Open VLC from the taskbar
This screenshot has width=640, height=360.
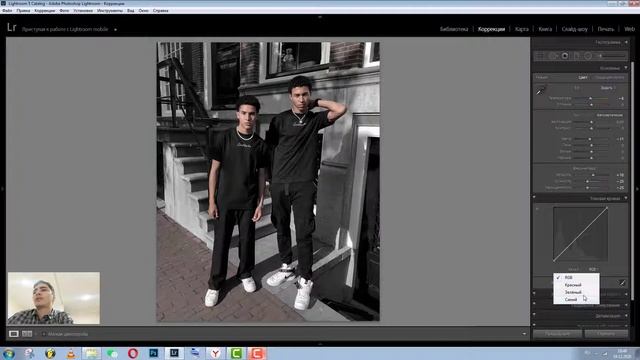[71, 353]
